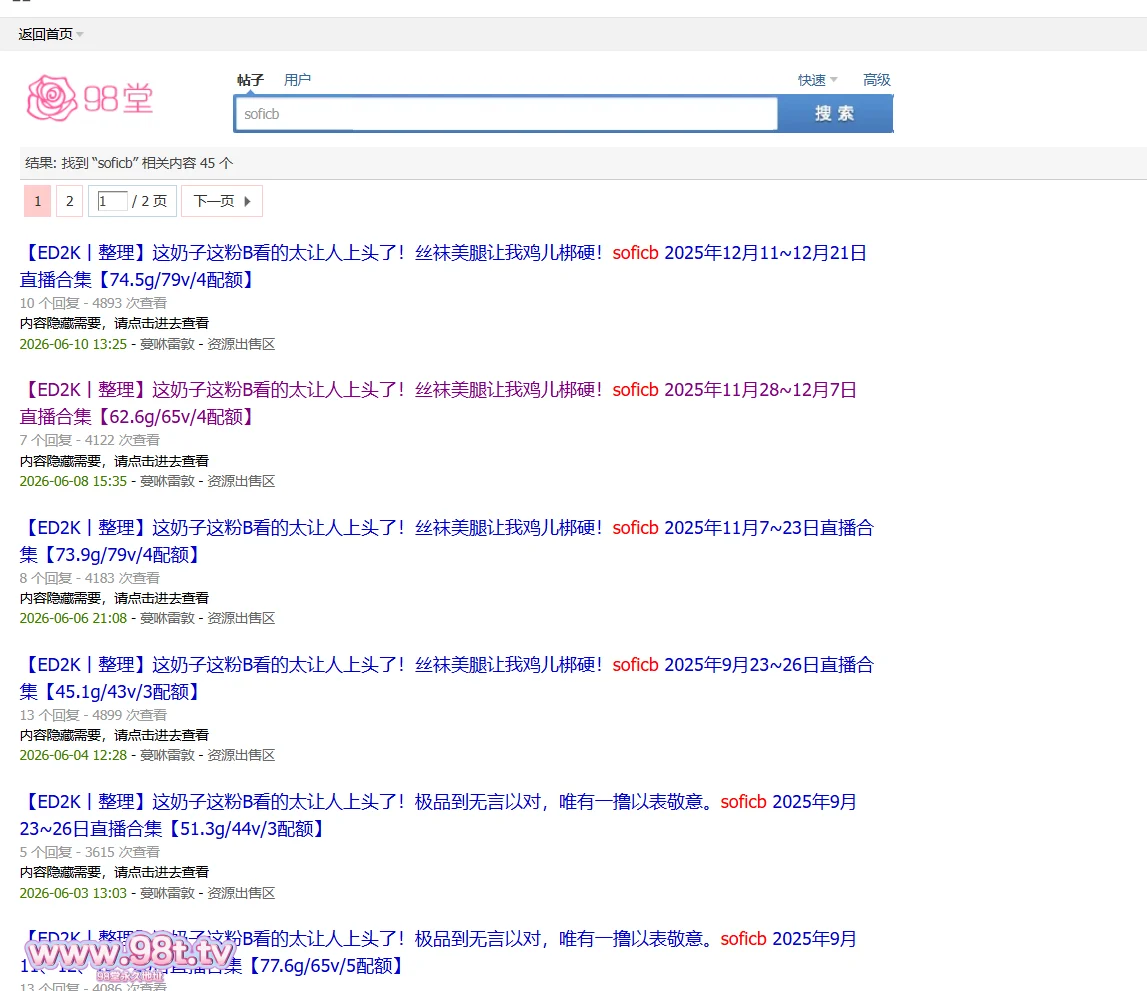Click author 蔓咻雷敦 on the 2026-06-03 post

(x=168, y=893)
